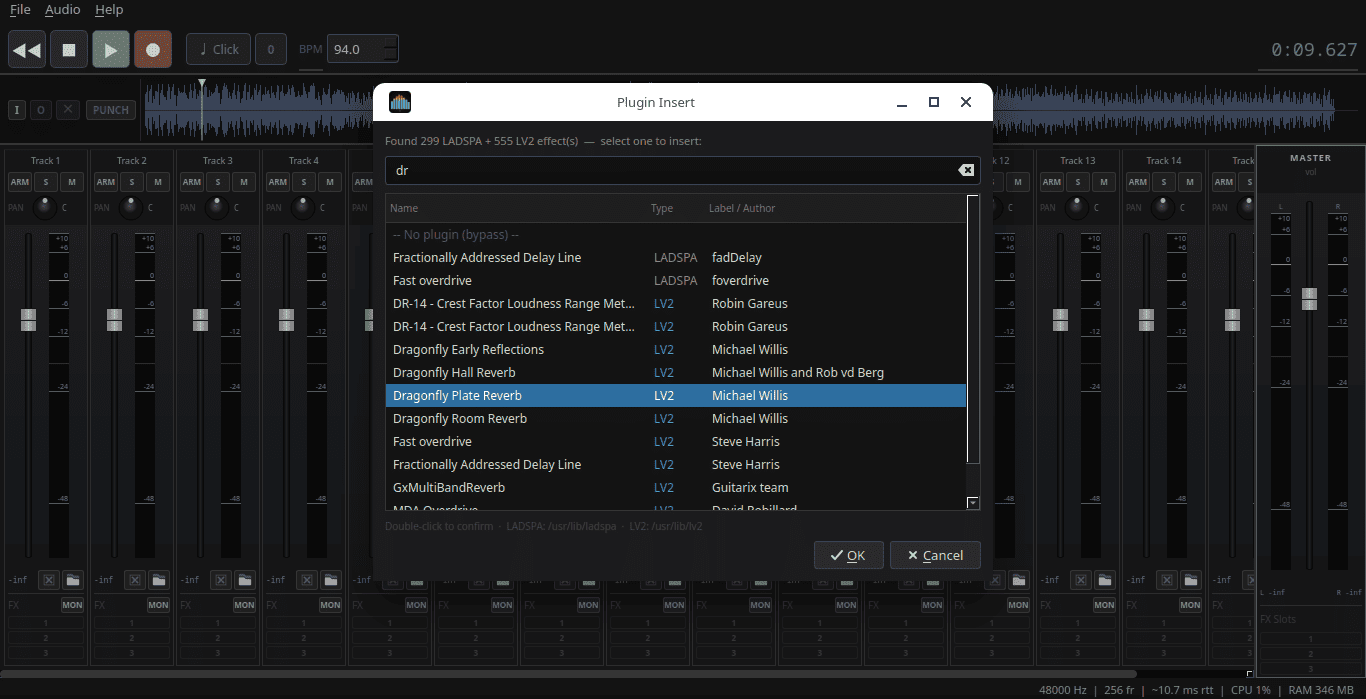Open the folder icon on Track 3
The width and height of the screenshot is (1366, 699).
245,580
